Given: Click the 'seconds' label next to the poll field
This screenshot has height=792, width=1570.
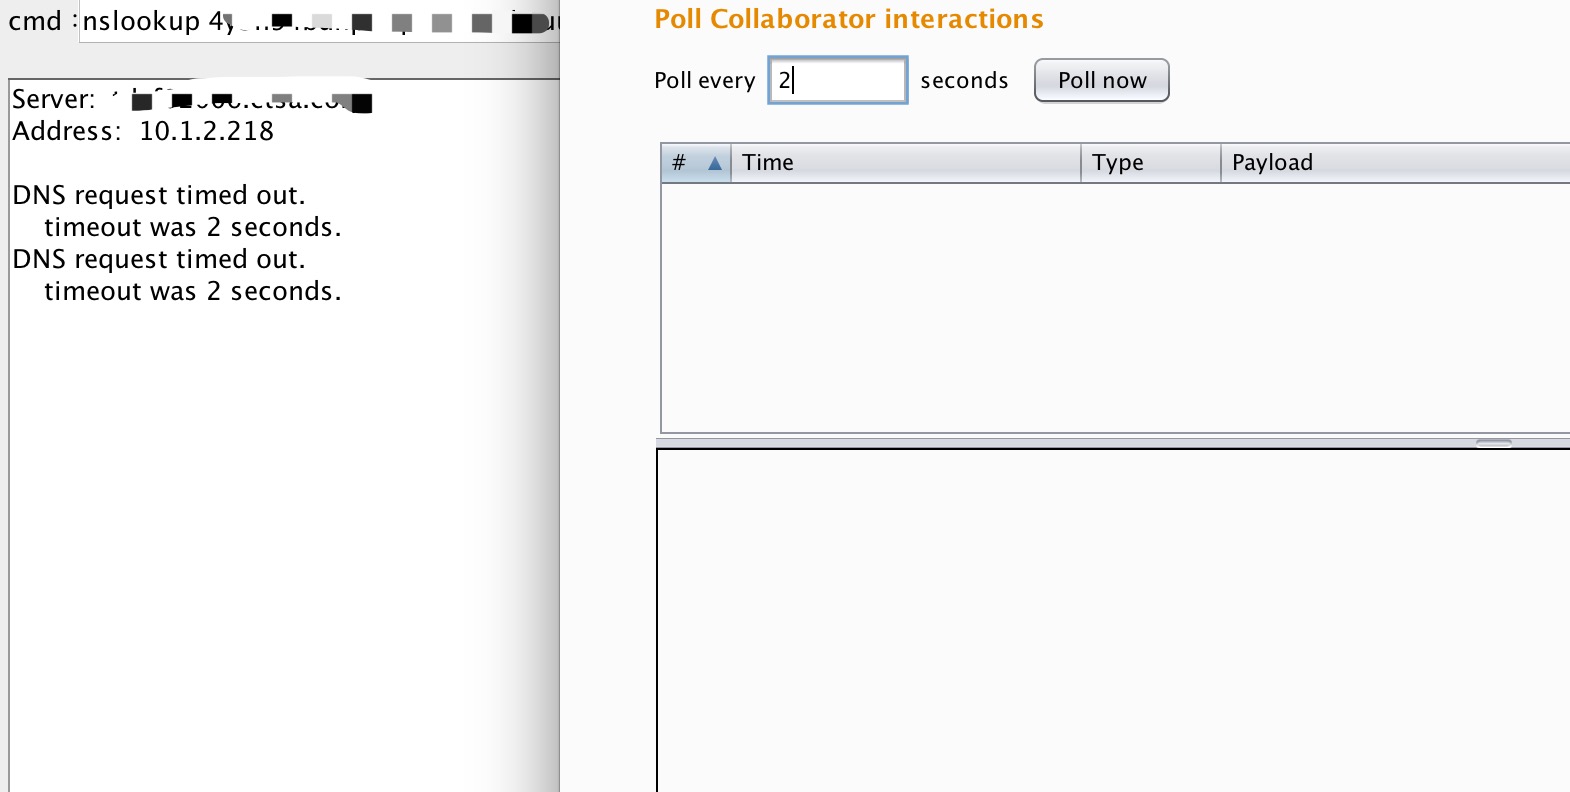Looking at the screenshot, I should 964,81.
